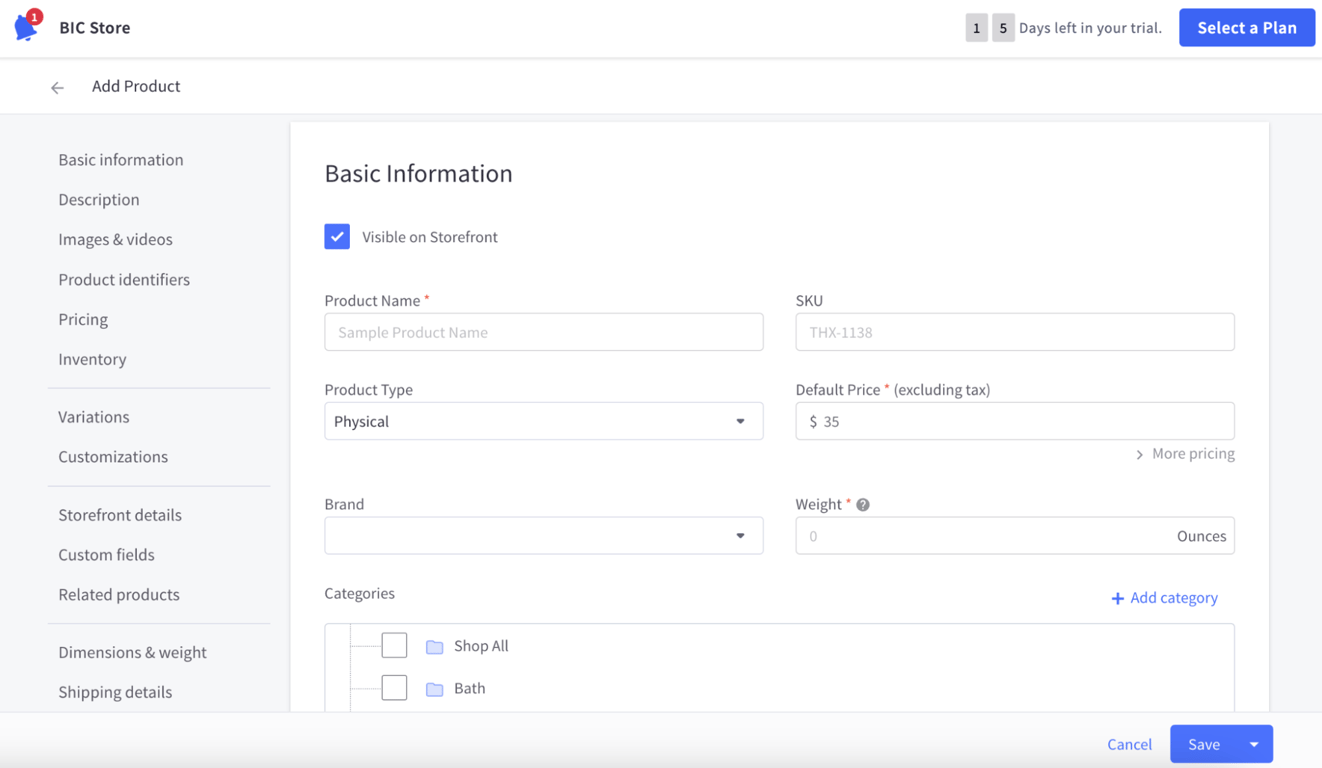This screenshot has height=768, width=1322.
Task: Check the Shop All category checkbox
Action: (394, 645)
